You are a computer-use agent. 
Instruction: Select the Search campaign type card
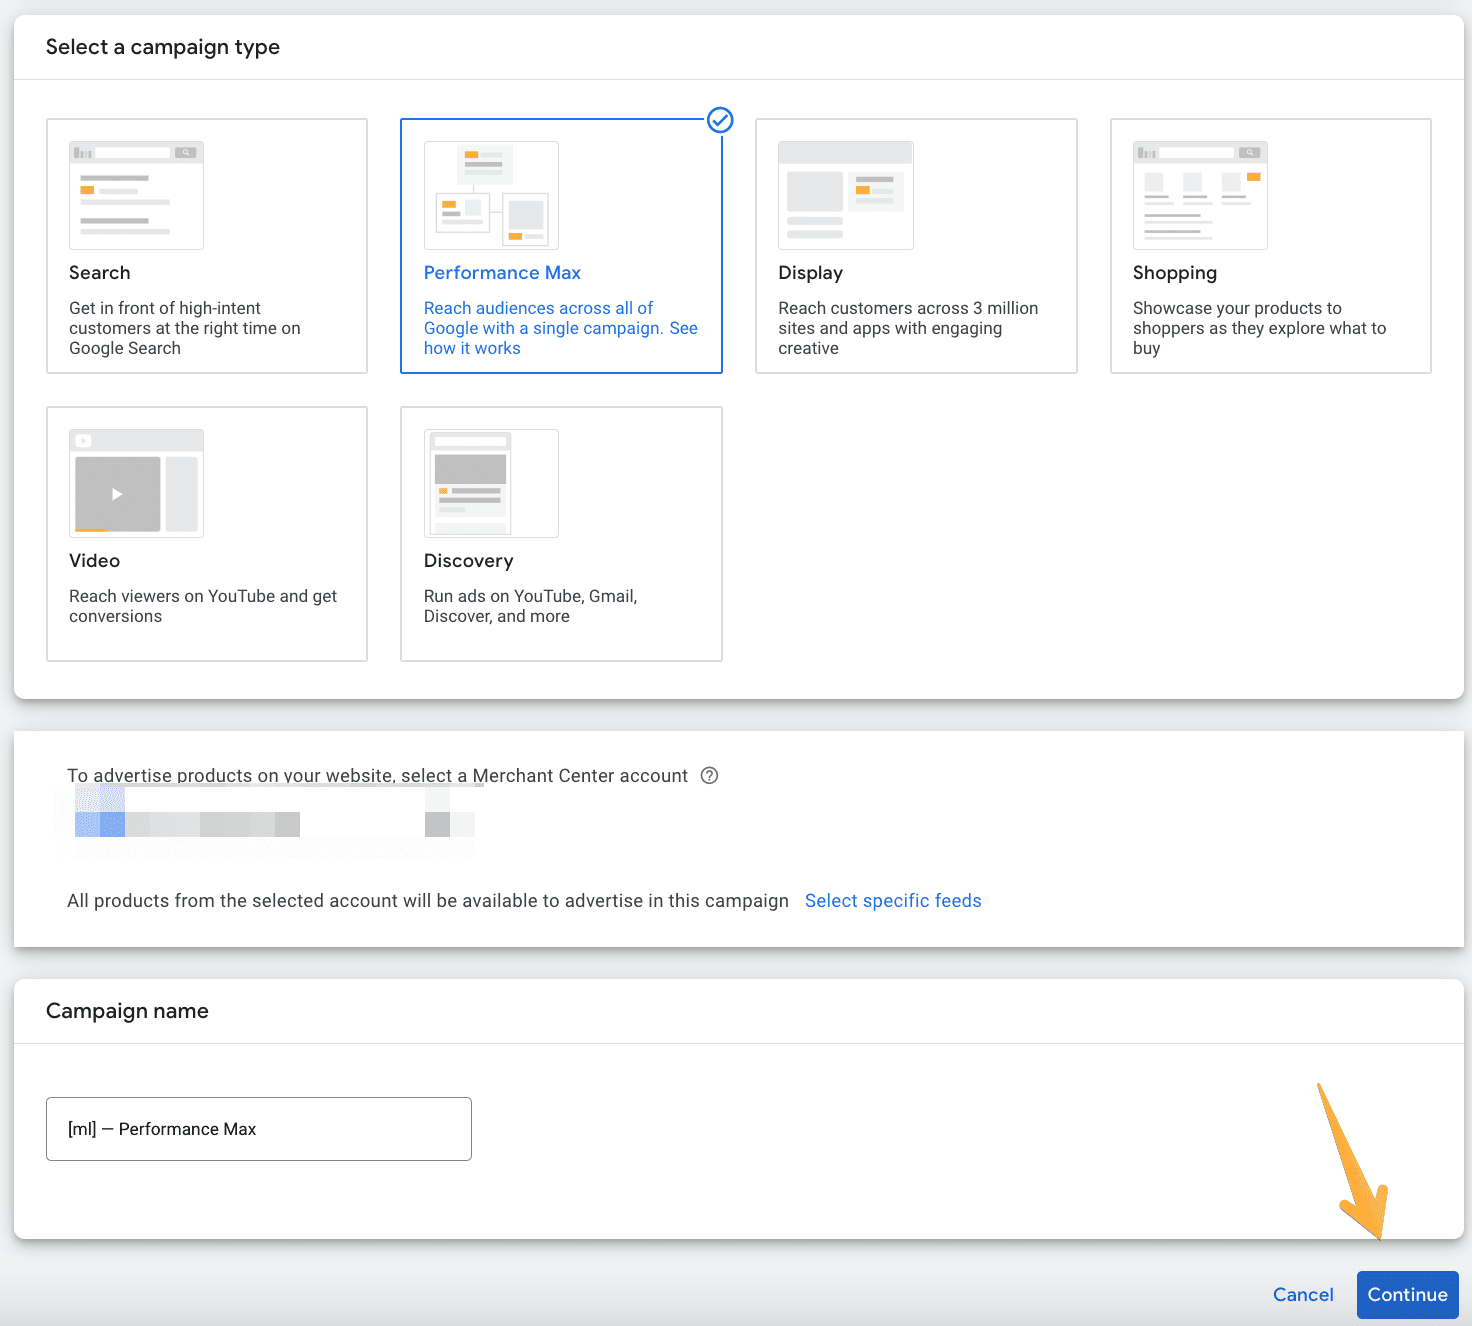[x=207, y=246]
